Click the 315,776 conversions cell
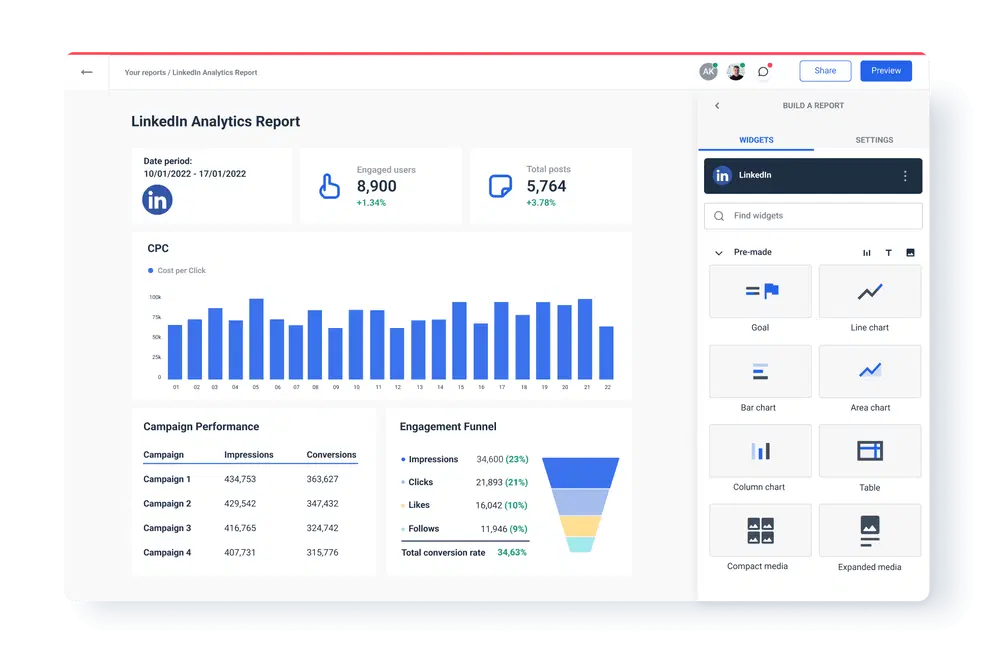The height and width of the screenshot is (656, 992). coord(322,553)
